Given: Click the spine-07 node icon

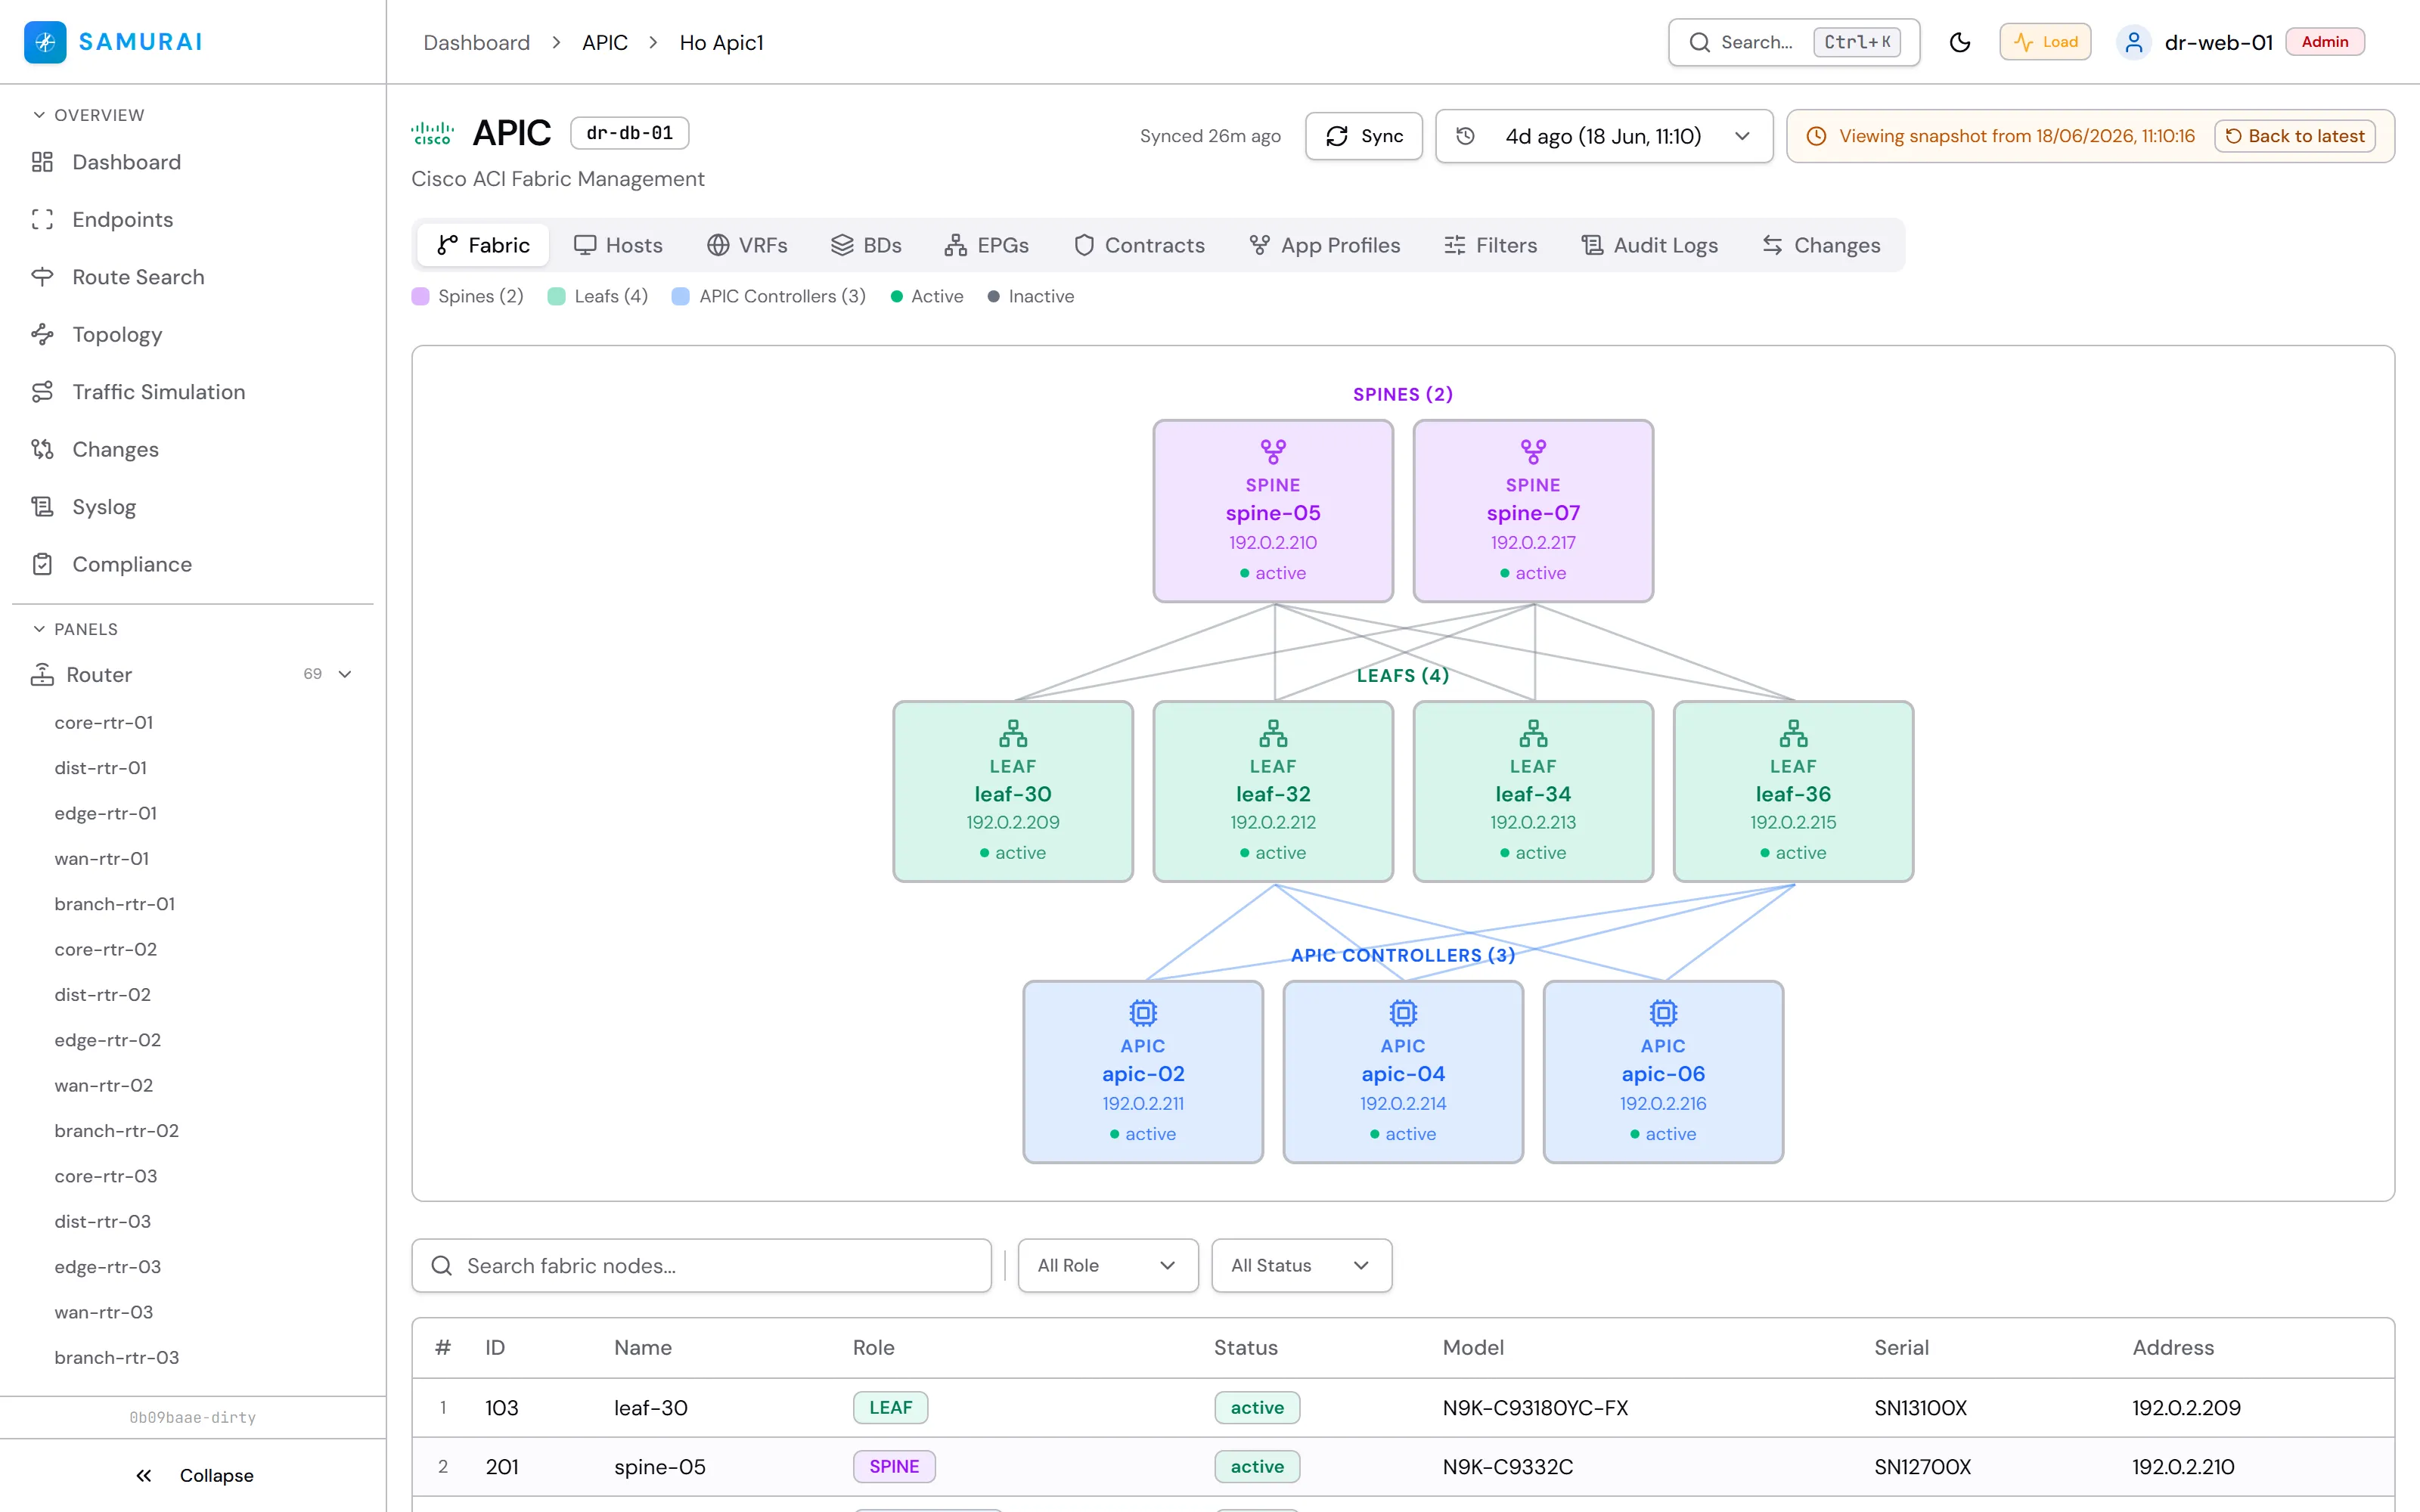Looking at the screenshot, I should click(x=1533, y=452).
